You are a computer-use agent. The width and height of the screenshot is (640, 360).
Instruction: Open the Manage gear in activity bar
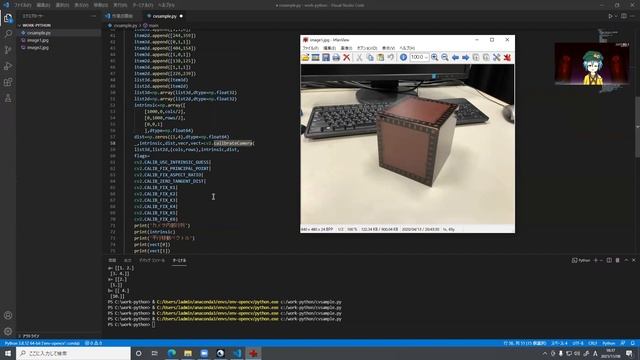tap(8, 331)
